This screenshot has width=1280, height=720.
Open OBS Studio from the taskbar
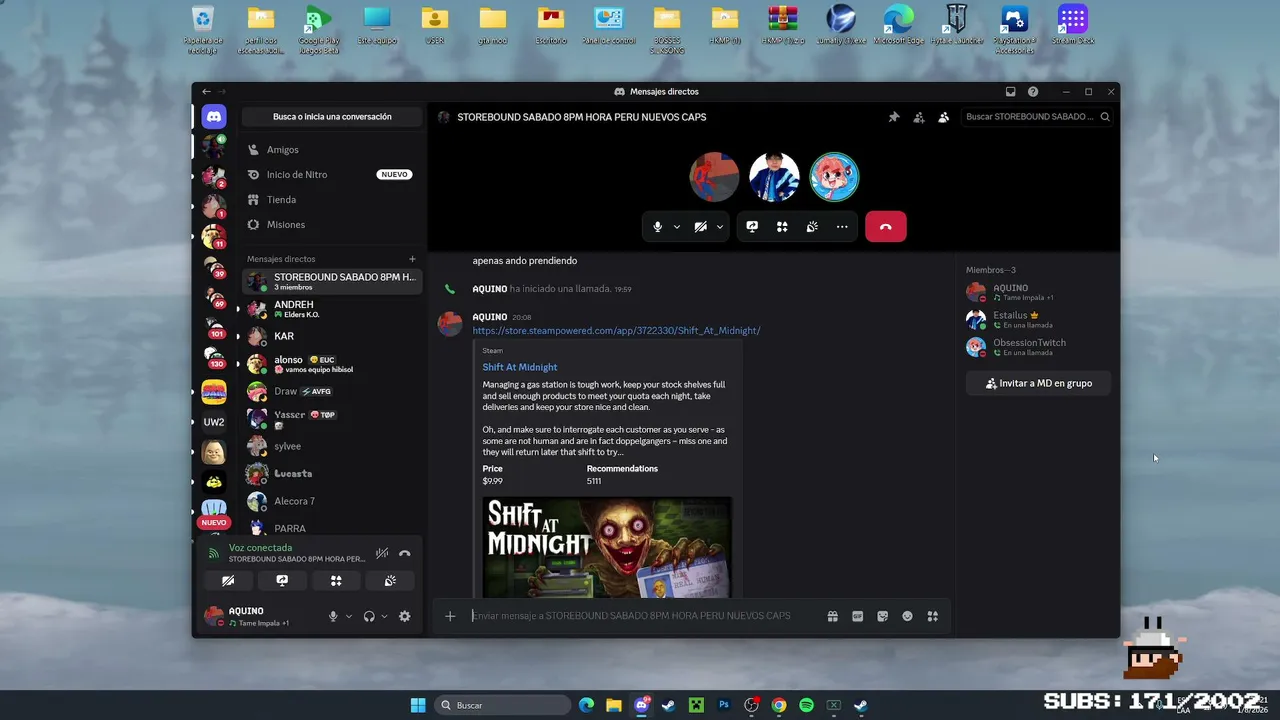[751, 705]
